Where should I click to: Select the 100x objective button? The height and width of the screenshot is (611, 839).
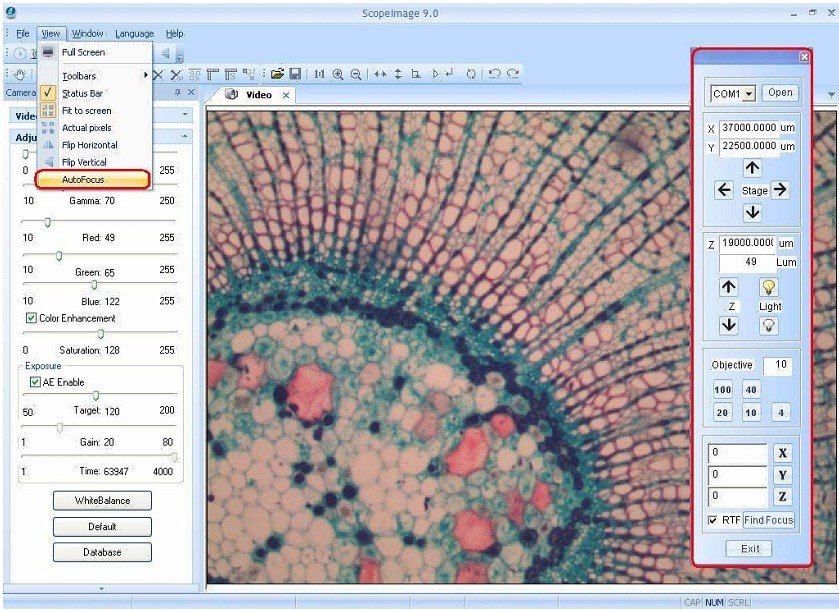click(x=723, y=389)
